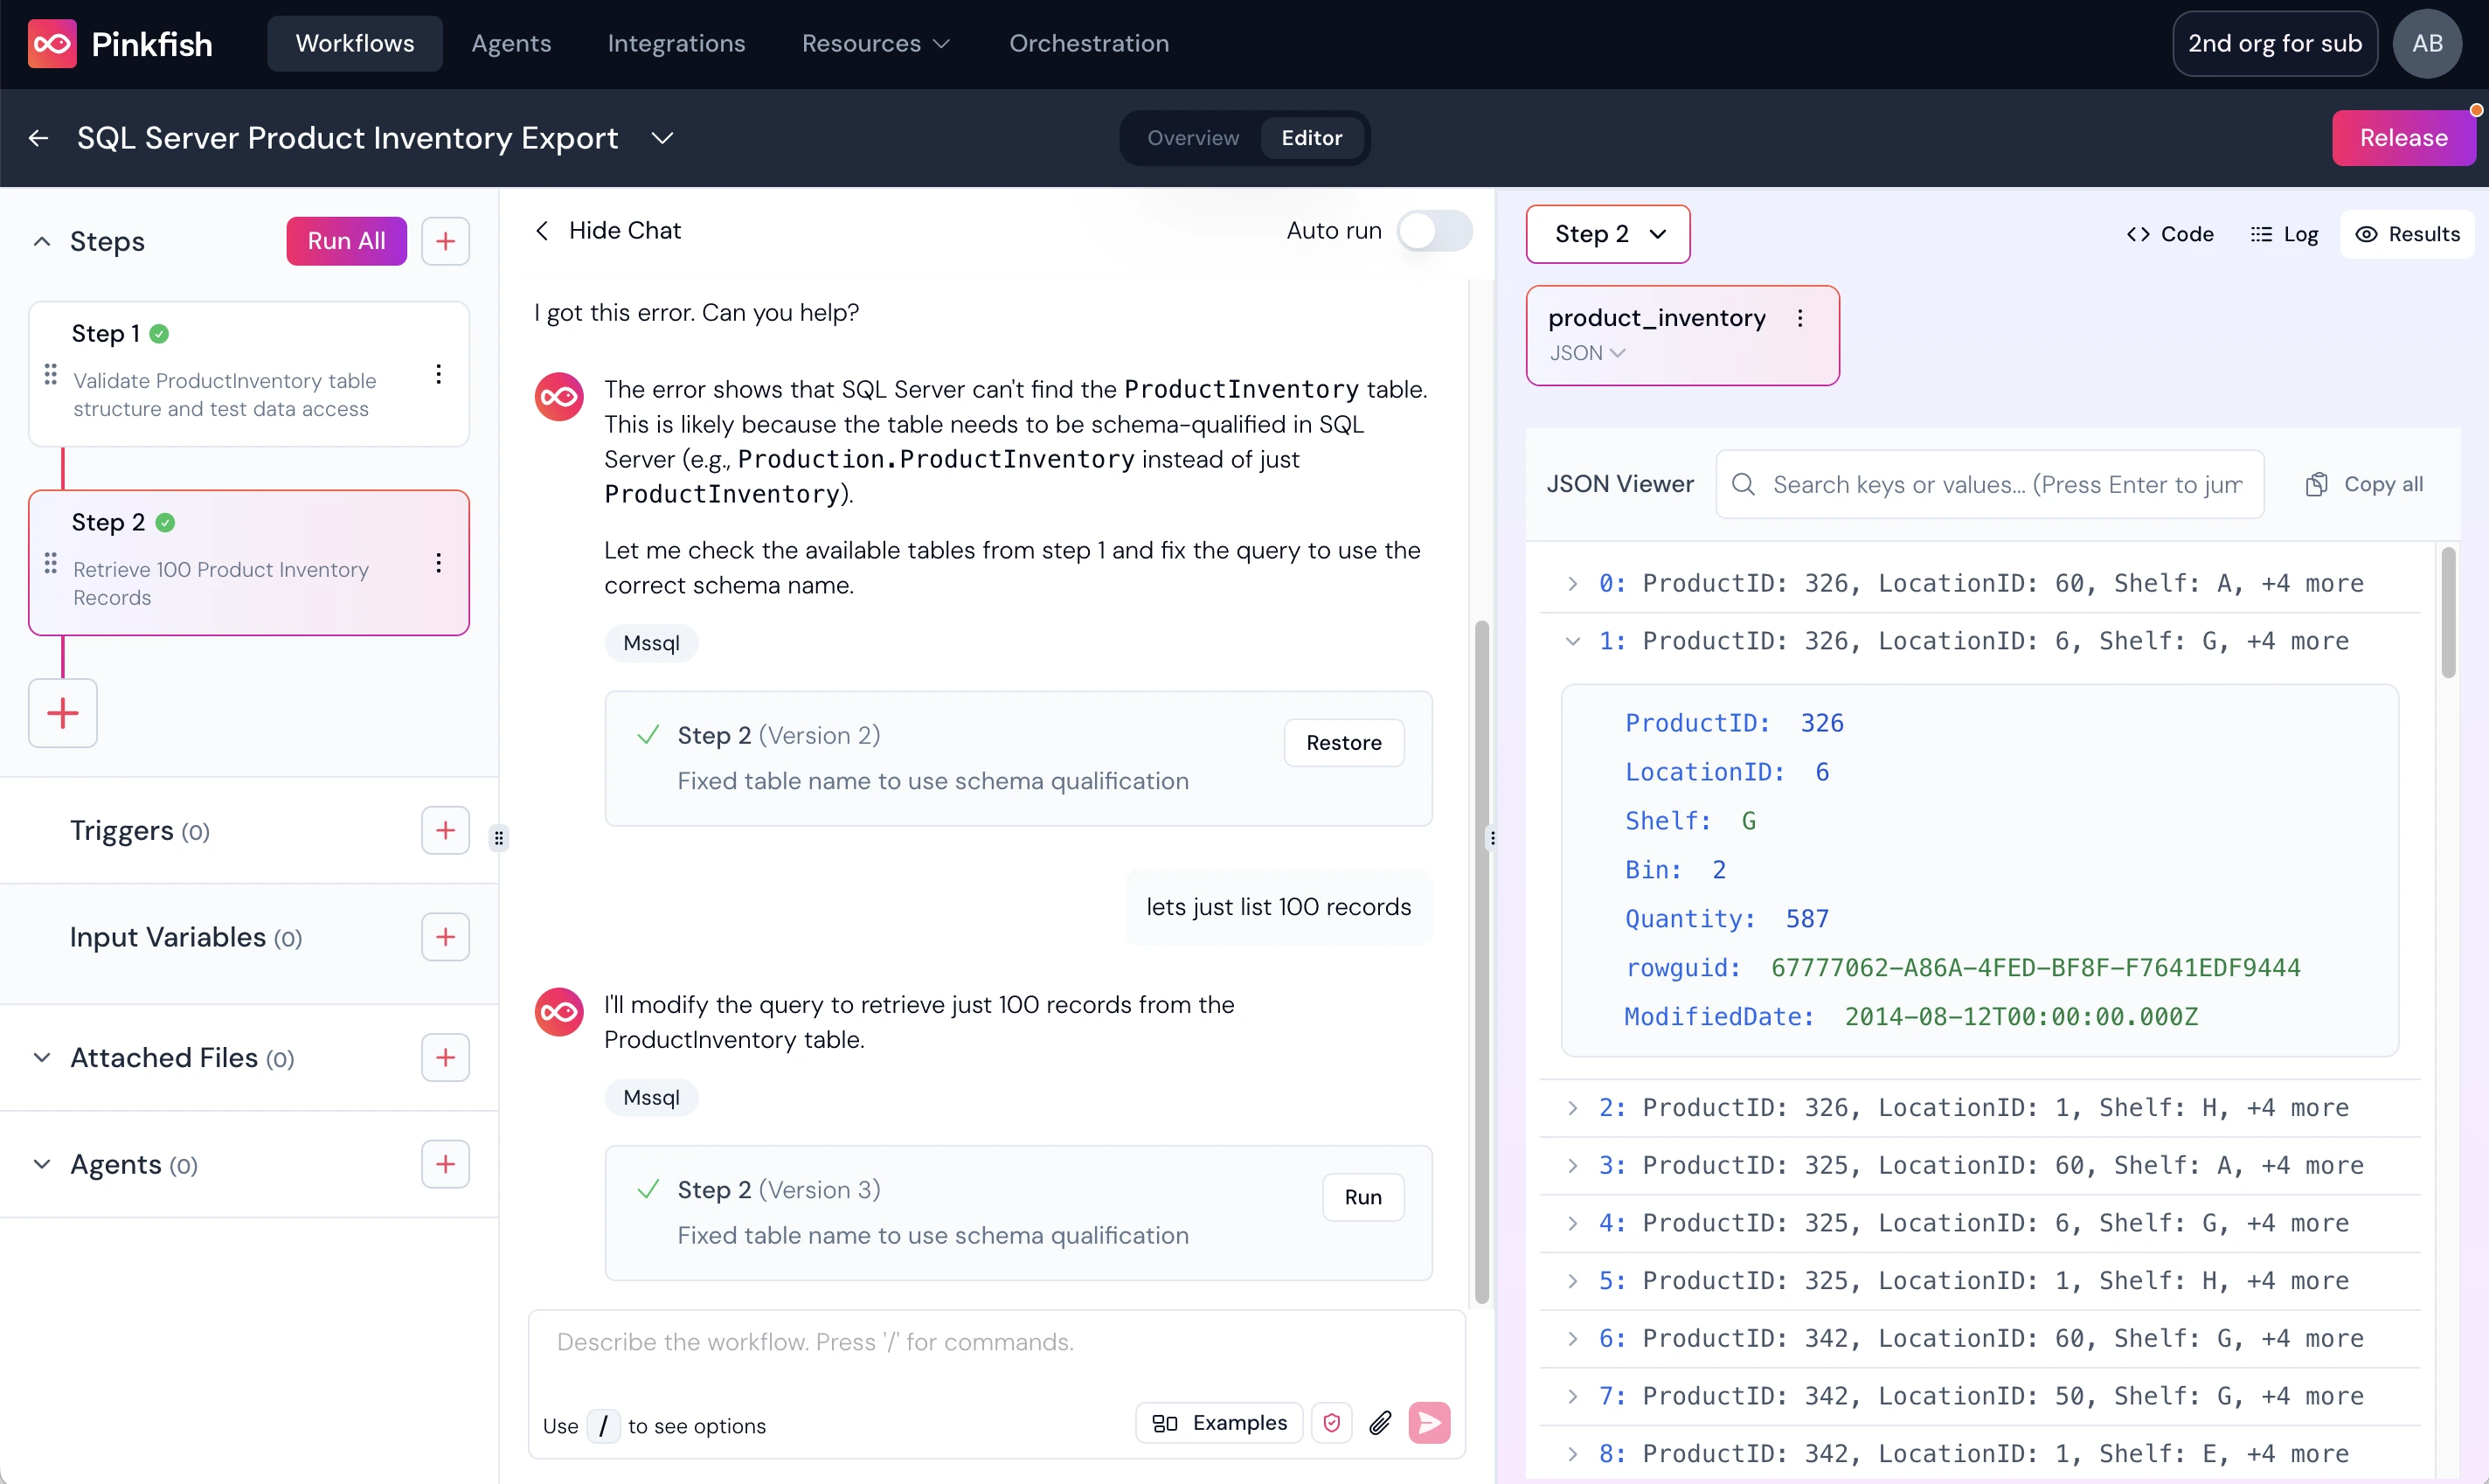
Task: Click the Run All button
Action: tap(346, 241)
